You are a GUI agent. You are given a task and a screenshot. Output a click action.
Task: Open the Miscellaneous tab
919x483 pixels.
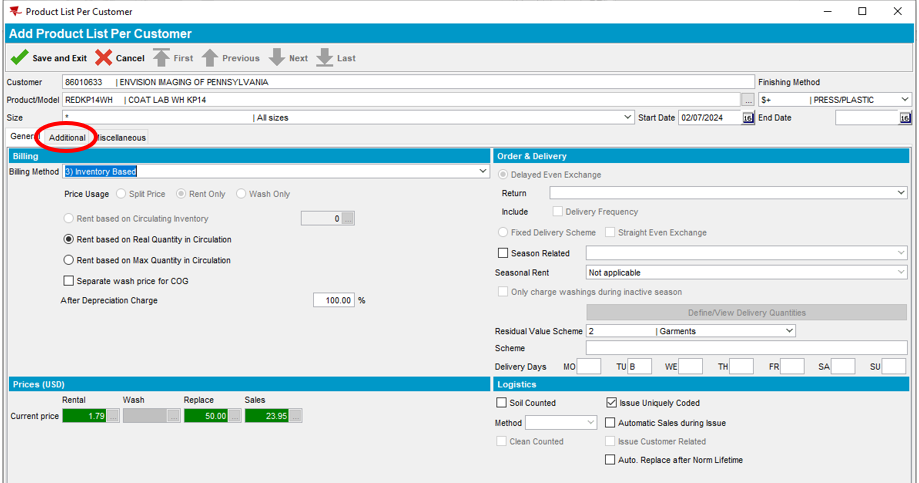coord(122,137)
